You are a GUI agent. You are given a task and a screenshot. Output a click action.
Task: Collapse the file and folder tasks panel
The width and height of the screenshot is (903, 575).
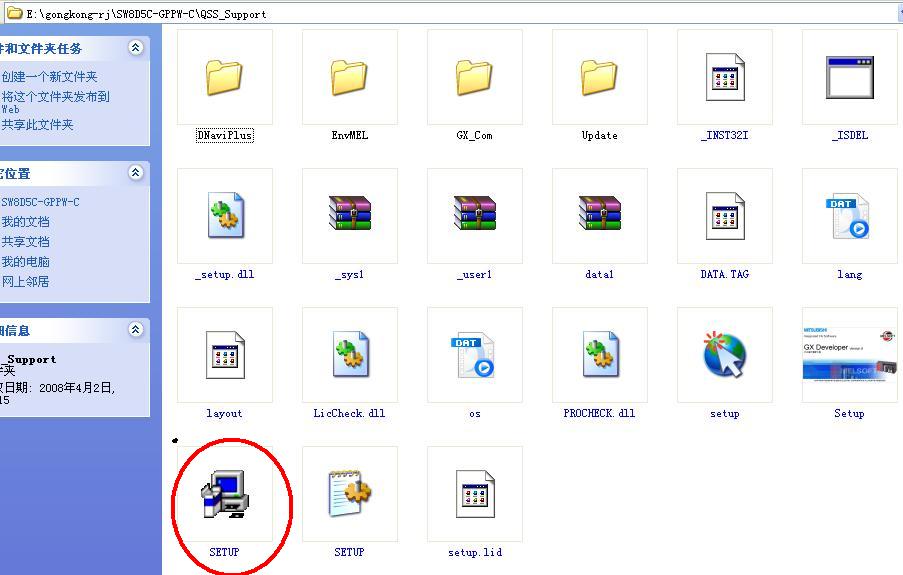tap(135, 48)
